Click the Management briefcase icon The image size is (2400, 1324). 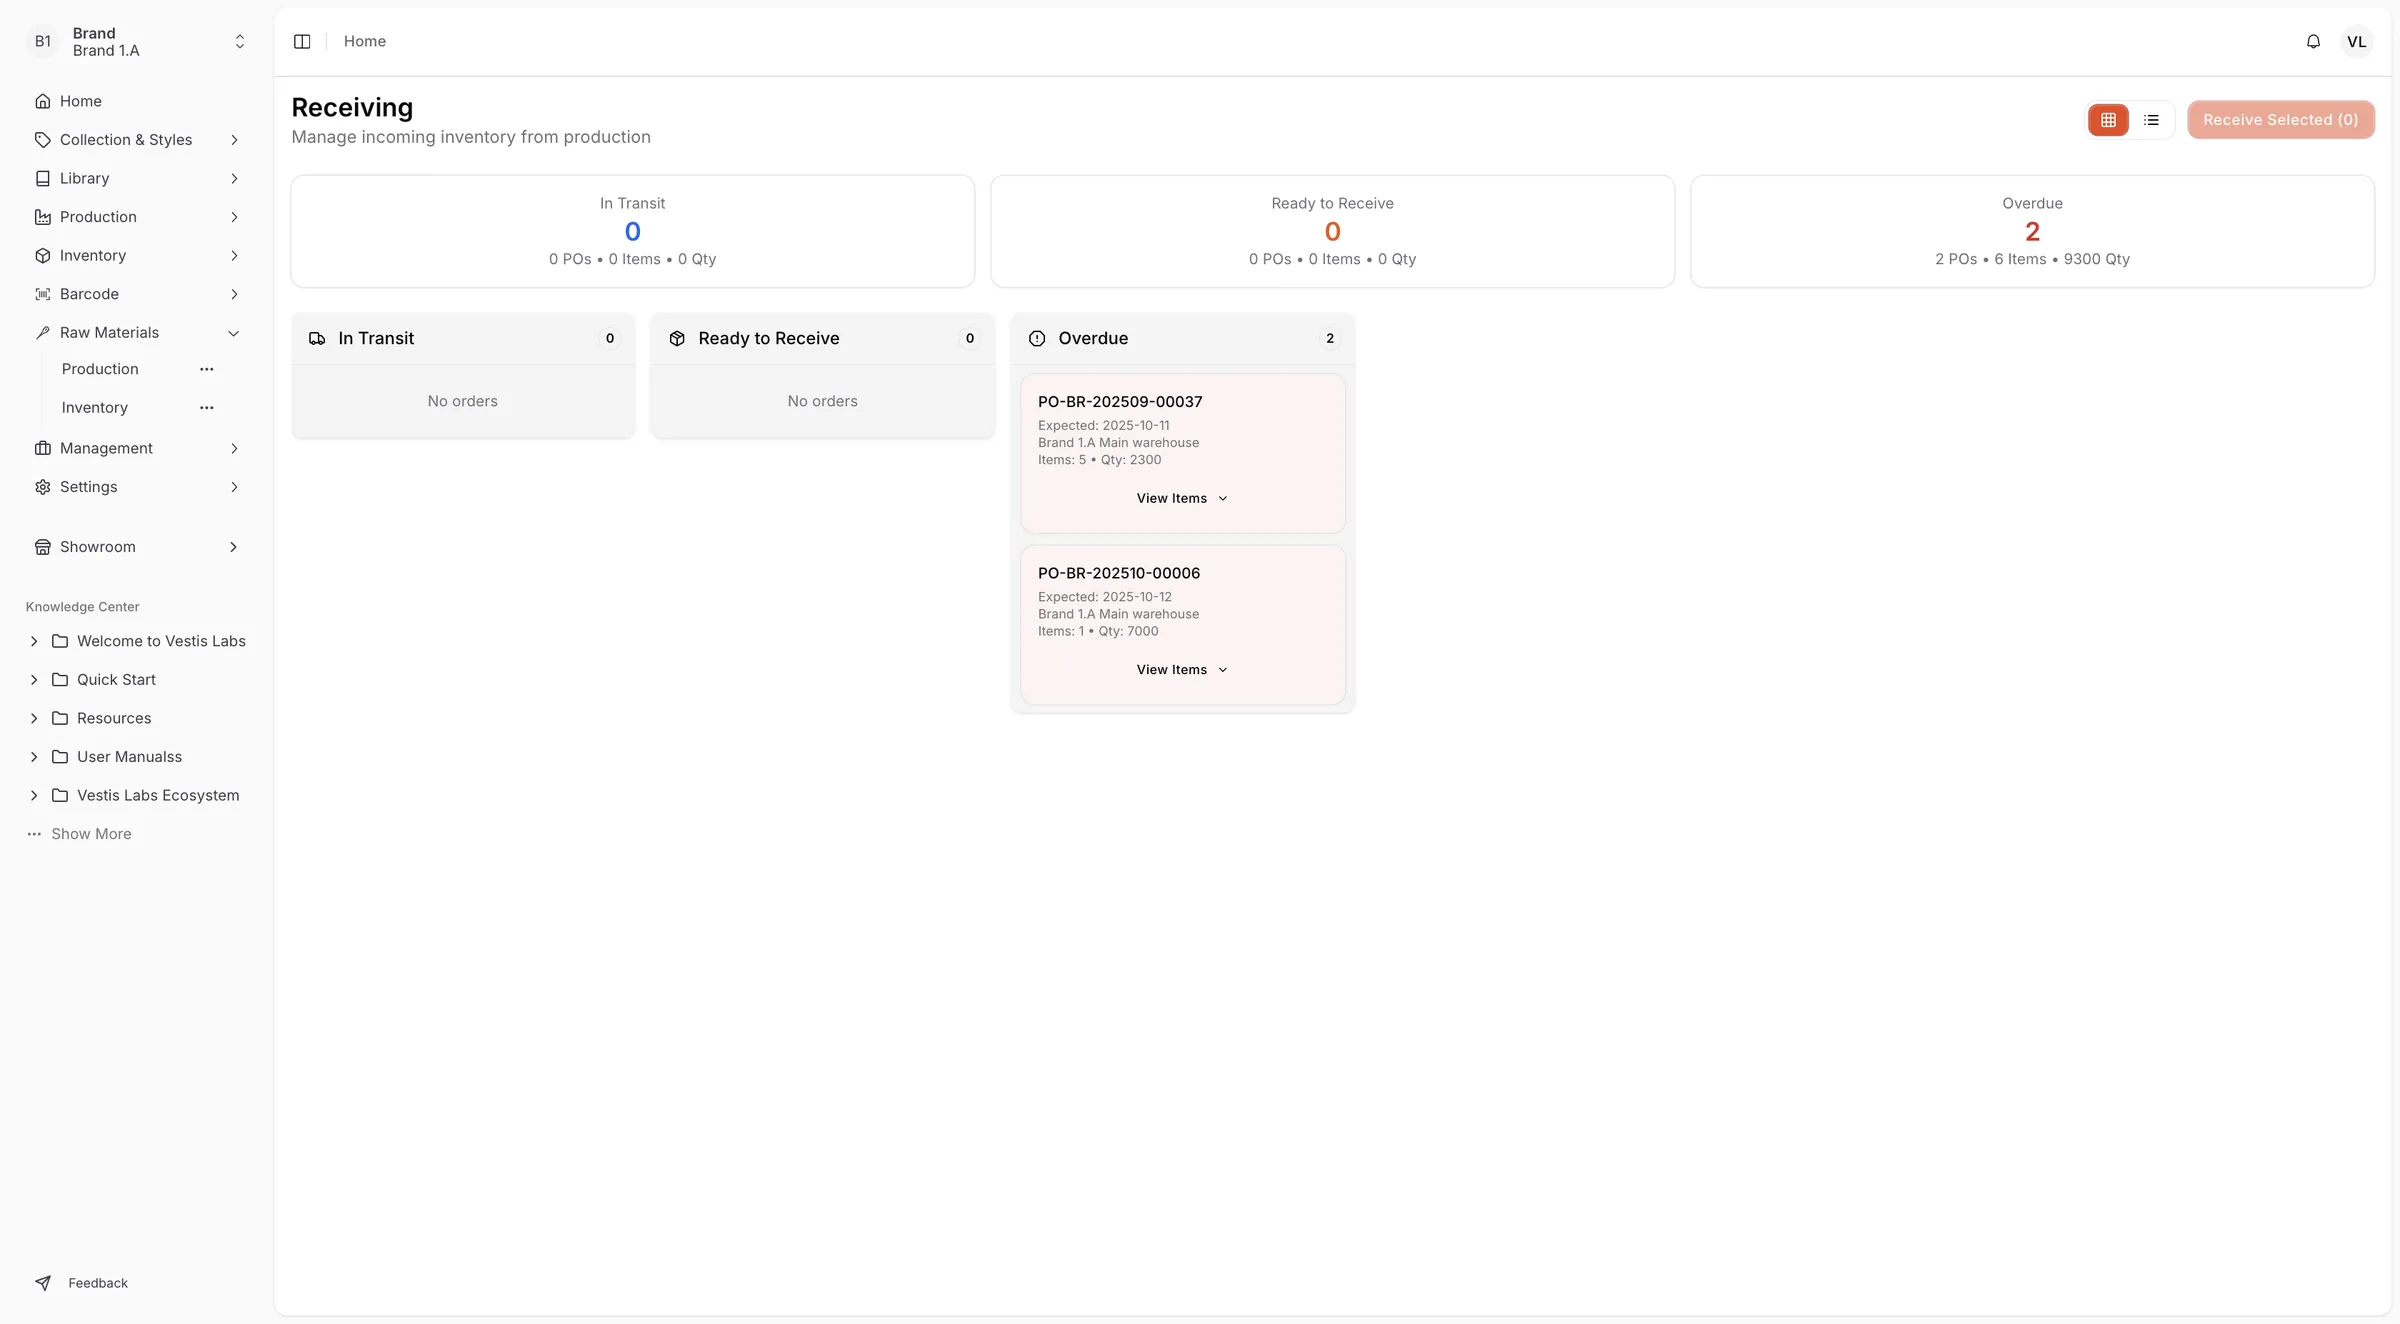pyautogui.click(x=43, y=448)
